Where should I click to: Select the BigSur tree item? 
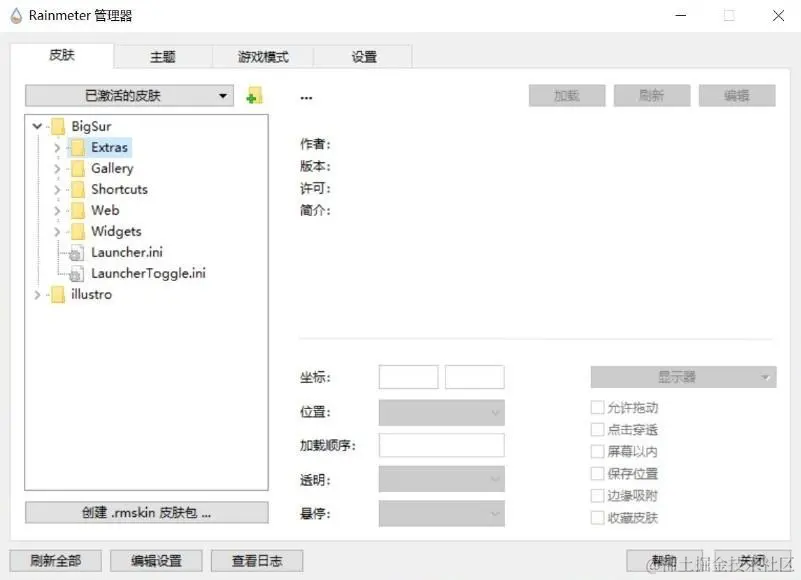click(x=91, y=126)
